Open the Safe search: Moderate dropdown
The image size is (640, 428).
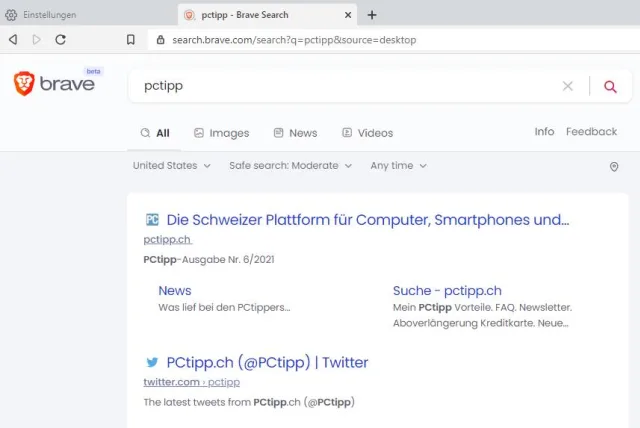point(290,166)
